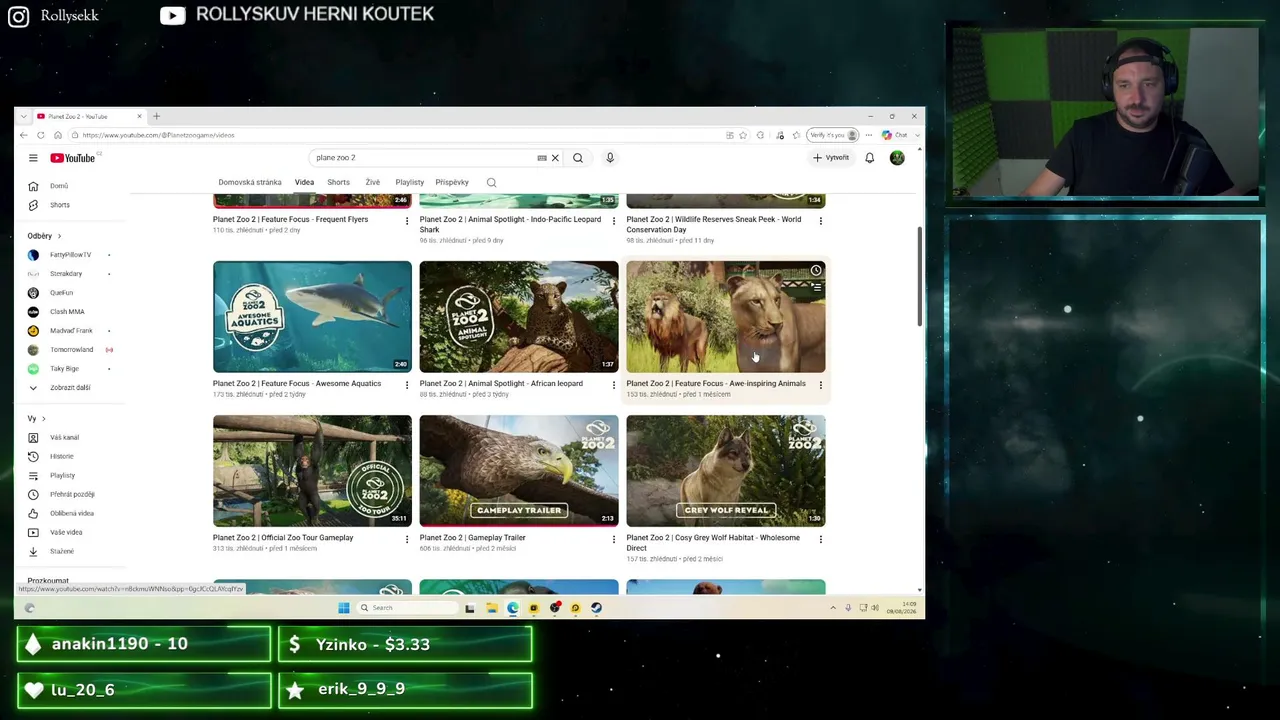Open title 'Planet Zoo 2 | Gameplay Trailer'

coord(472,538)
